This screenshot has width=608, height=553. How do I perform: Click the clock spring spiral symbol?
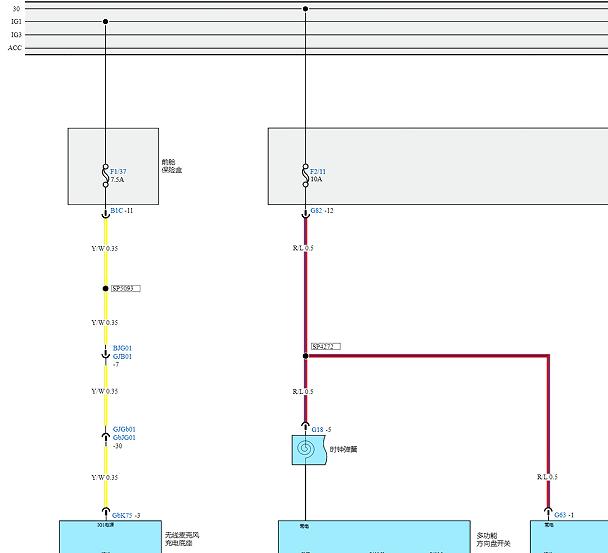306,449
